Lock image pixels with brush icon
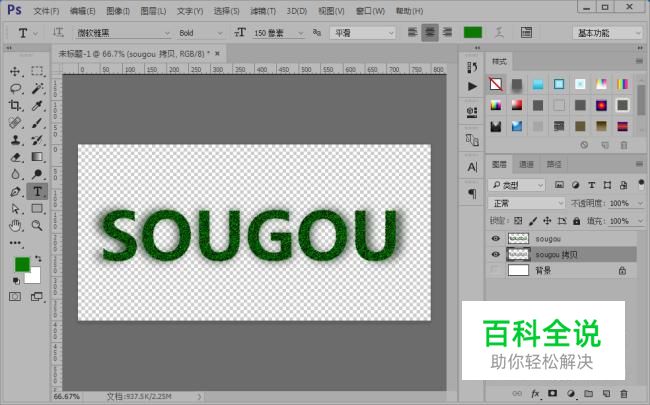The height and width of the screenshot is (405, 650). pos(533,221)
